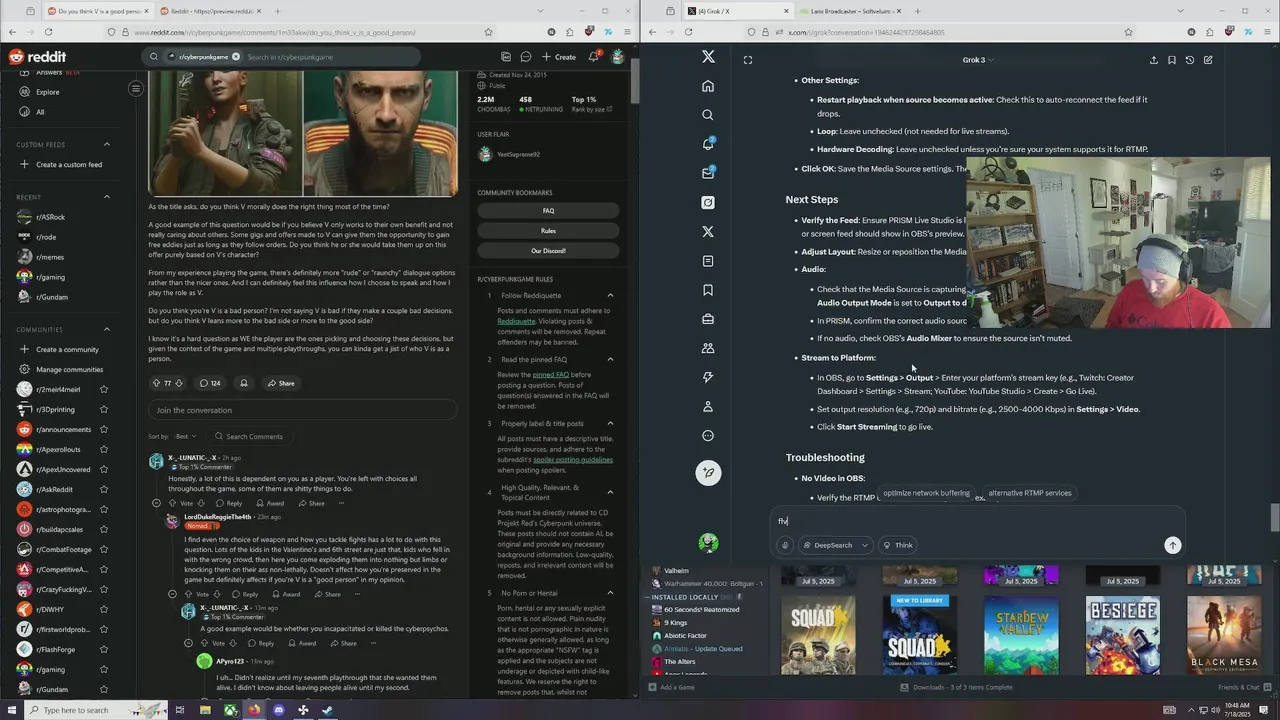This screenshot has height=720, width=1280.
Task: Open r/ASRock from Recent list
Action: (x=50, y=217)
